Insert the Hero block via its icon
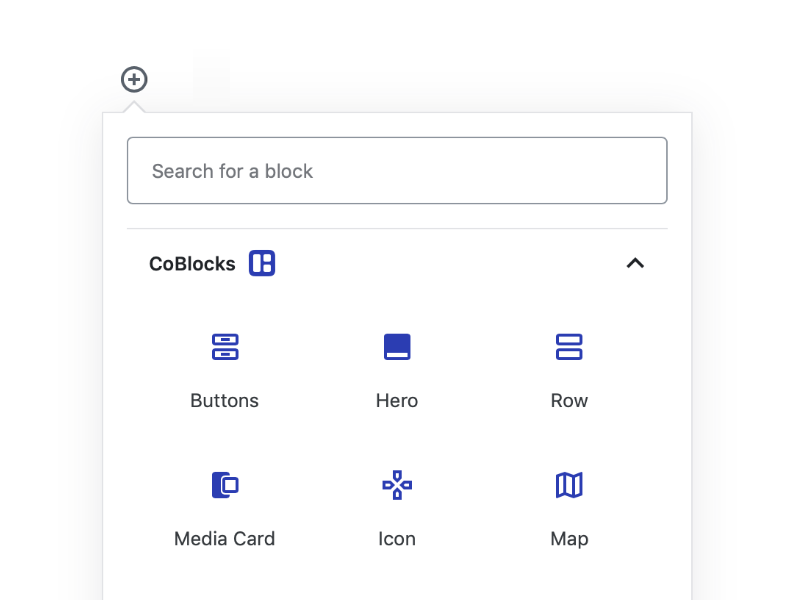Image resolution: width=800 pixels, height=600 pixels. (397, 347)
